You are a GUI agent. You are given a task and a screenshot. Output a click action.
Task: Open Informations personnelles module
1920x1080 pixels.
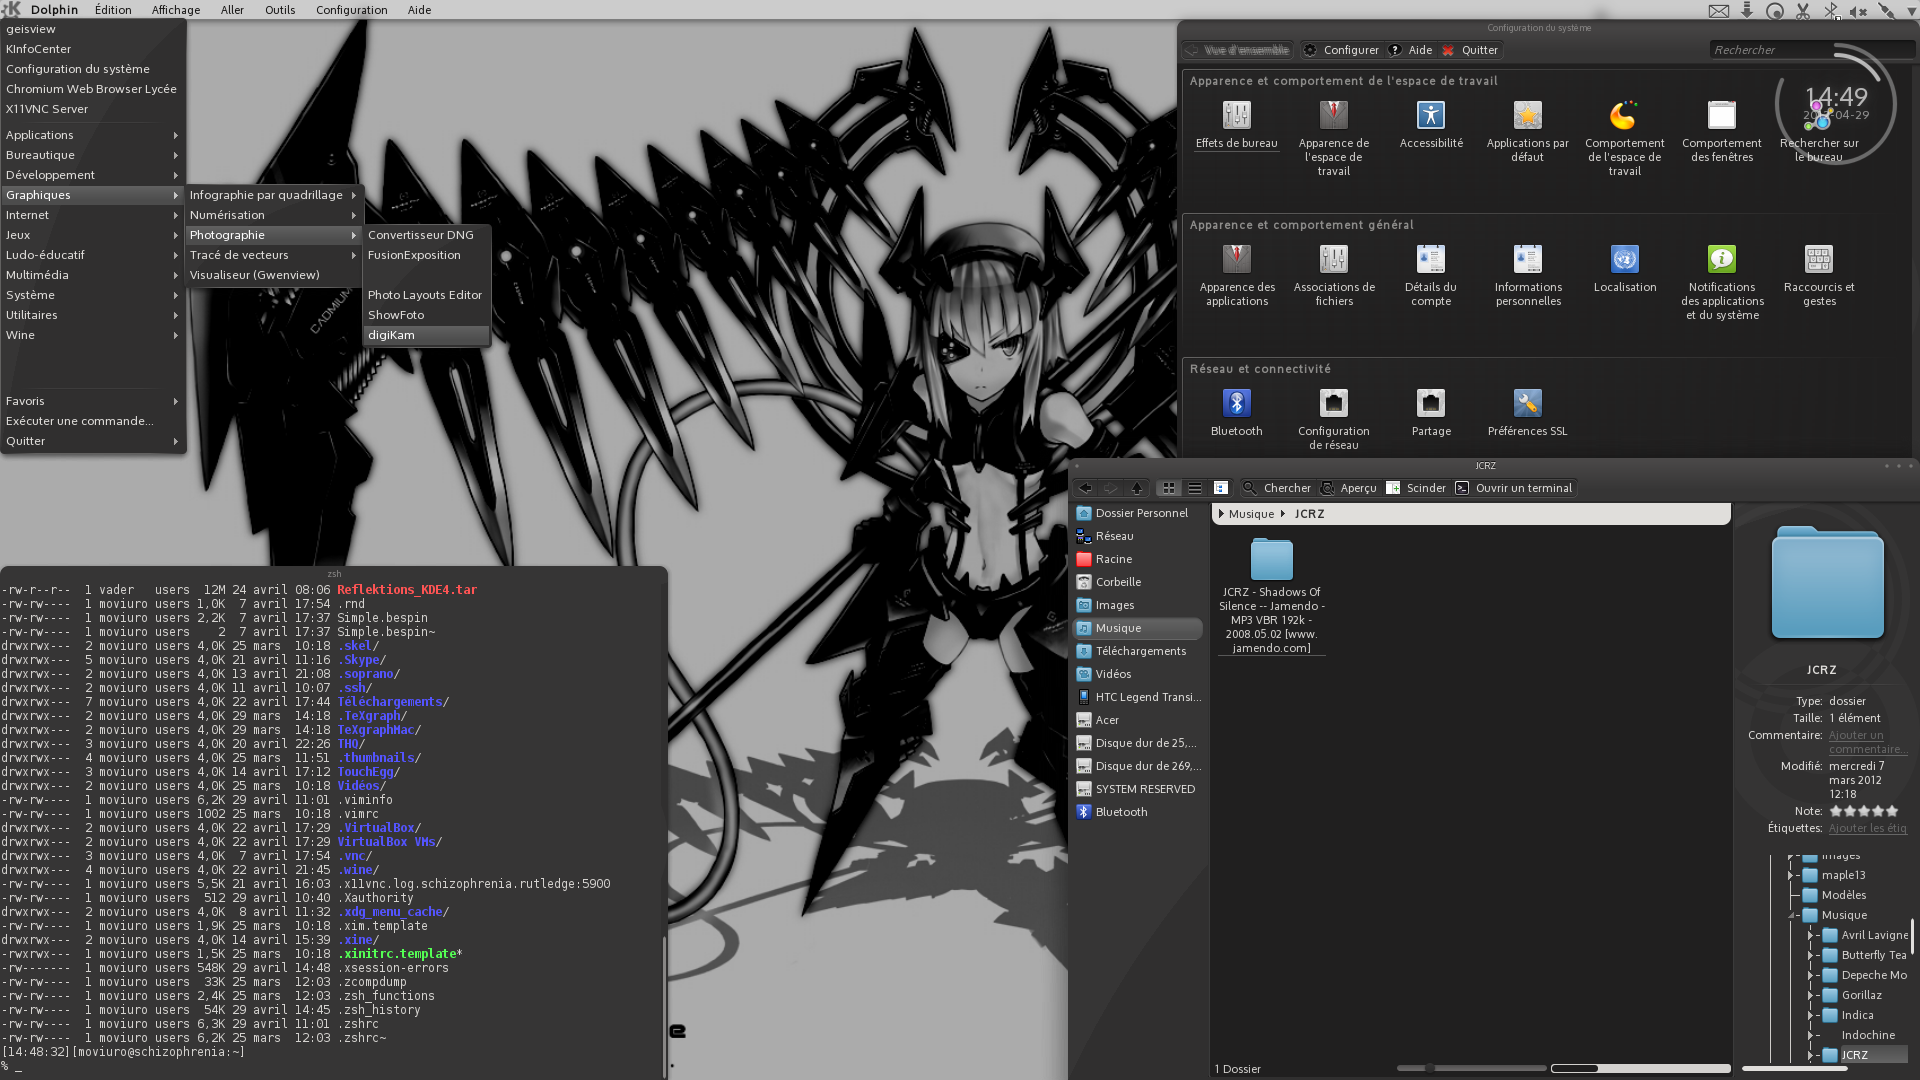coord(1528,275)
